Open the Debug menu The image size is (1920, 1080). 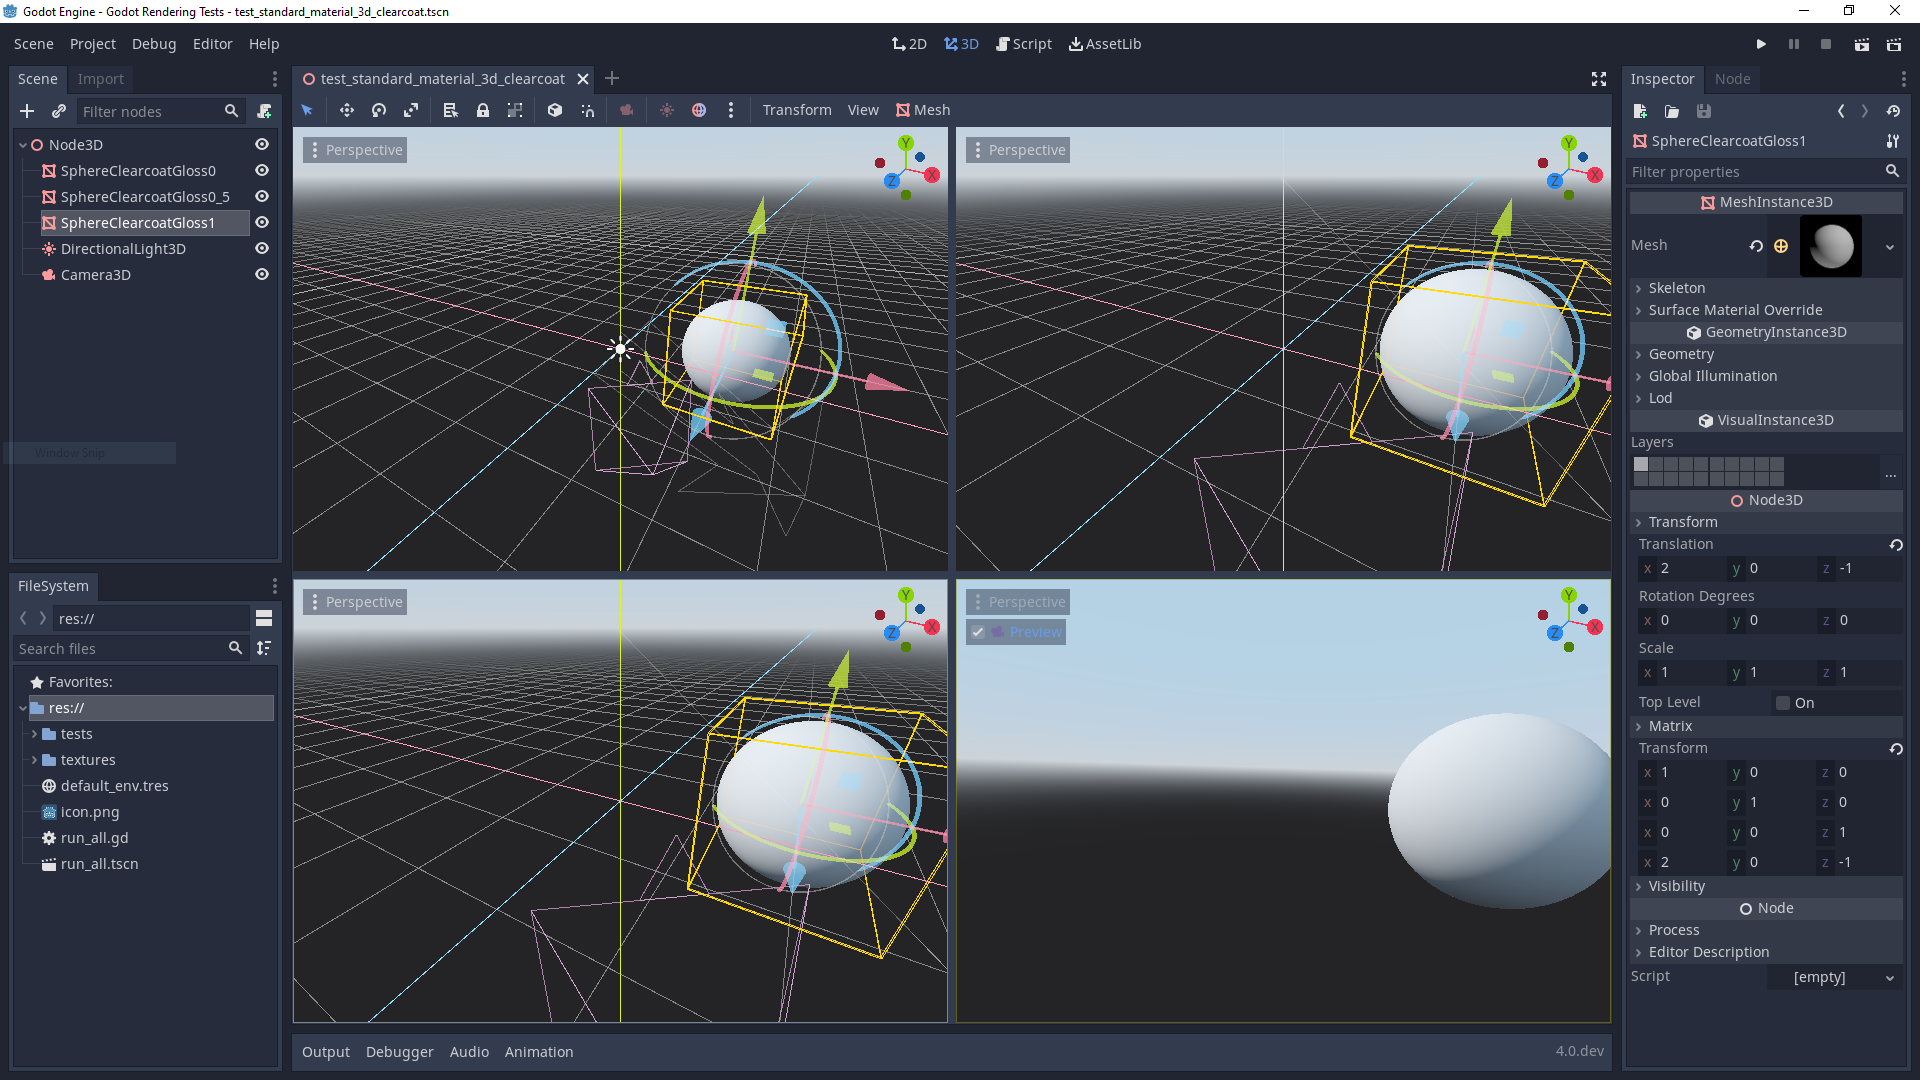(153, 43)
